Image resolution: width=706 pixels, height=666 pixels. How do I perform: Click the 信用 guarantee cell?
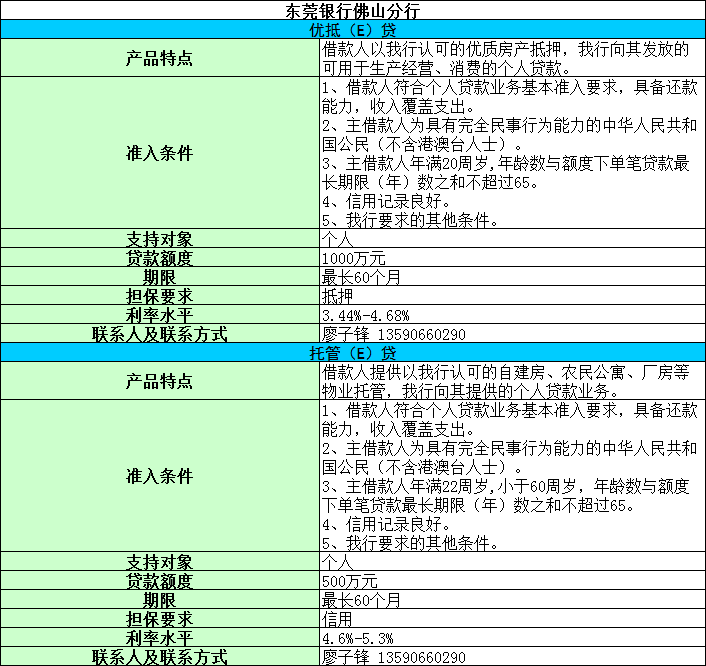tap(512, 618)
